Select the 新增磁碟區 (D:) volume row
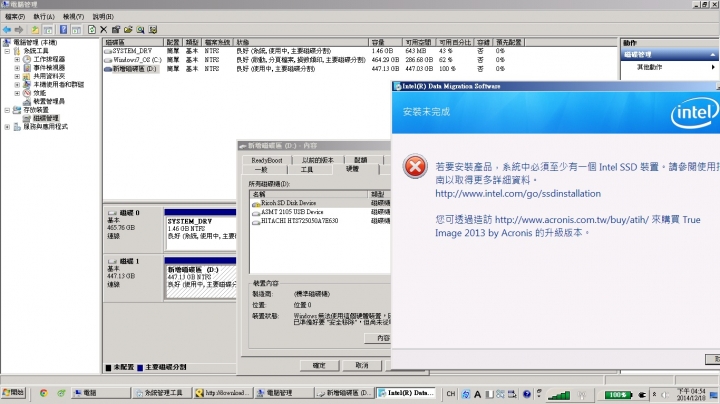 click(315, 69)
